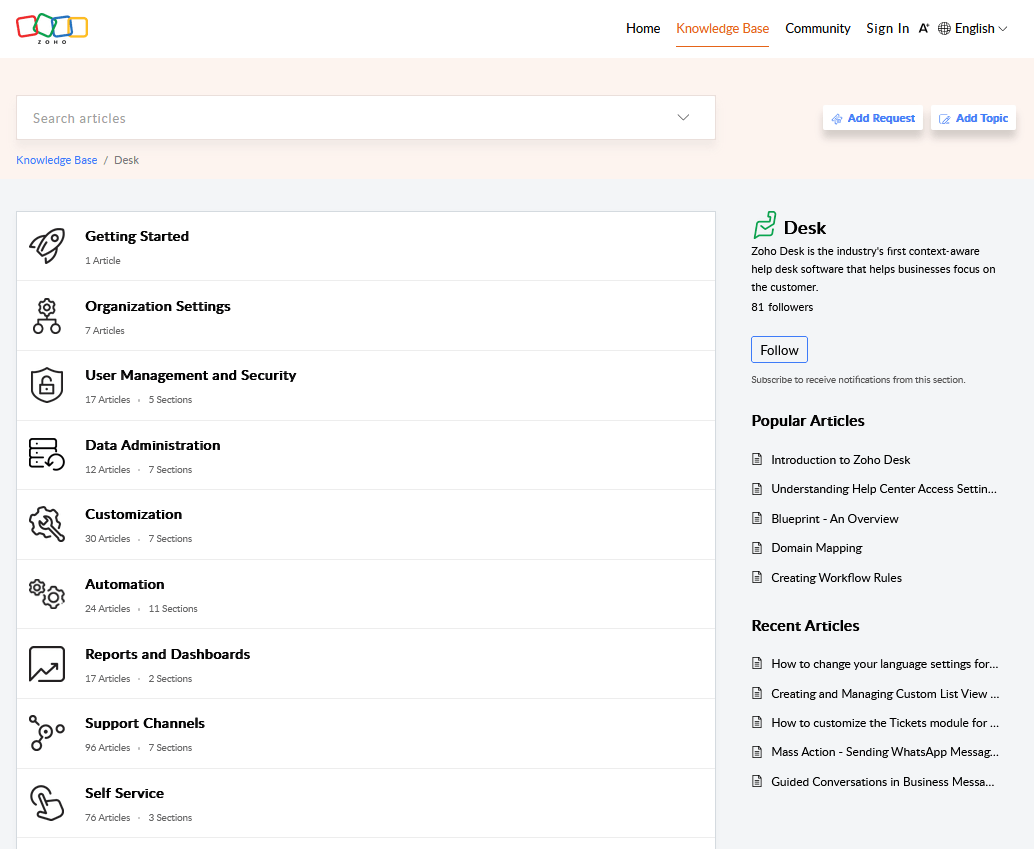Click the Data Administration server icon
The image size is (1034, 849).
pos(47,455)
